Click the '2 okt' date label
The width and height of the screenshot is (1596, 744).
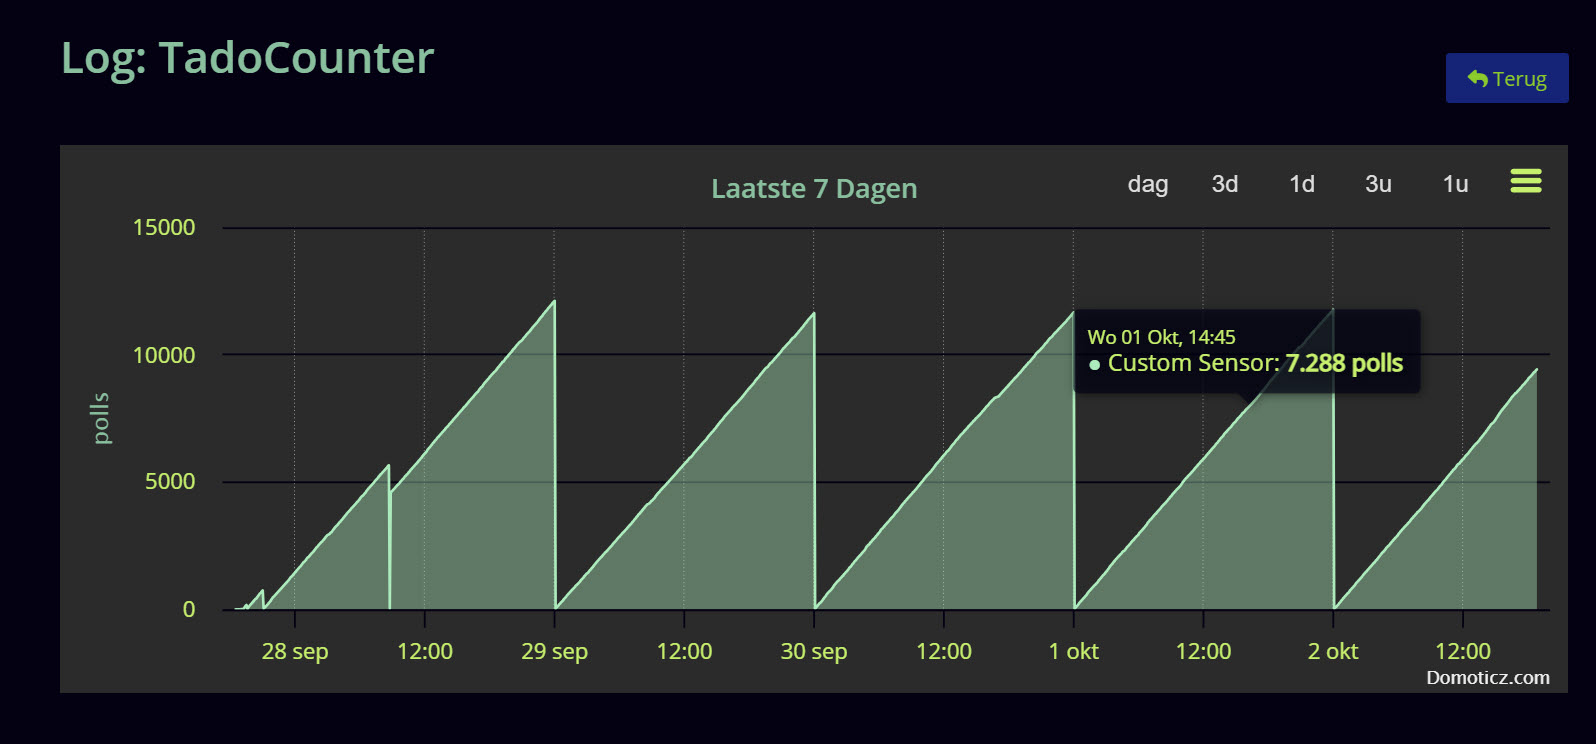[x=1332, y=651]
